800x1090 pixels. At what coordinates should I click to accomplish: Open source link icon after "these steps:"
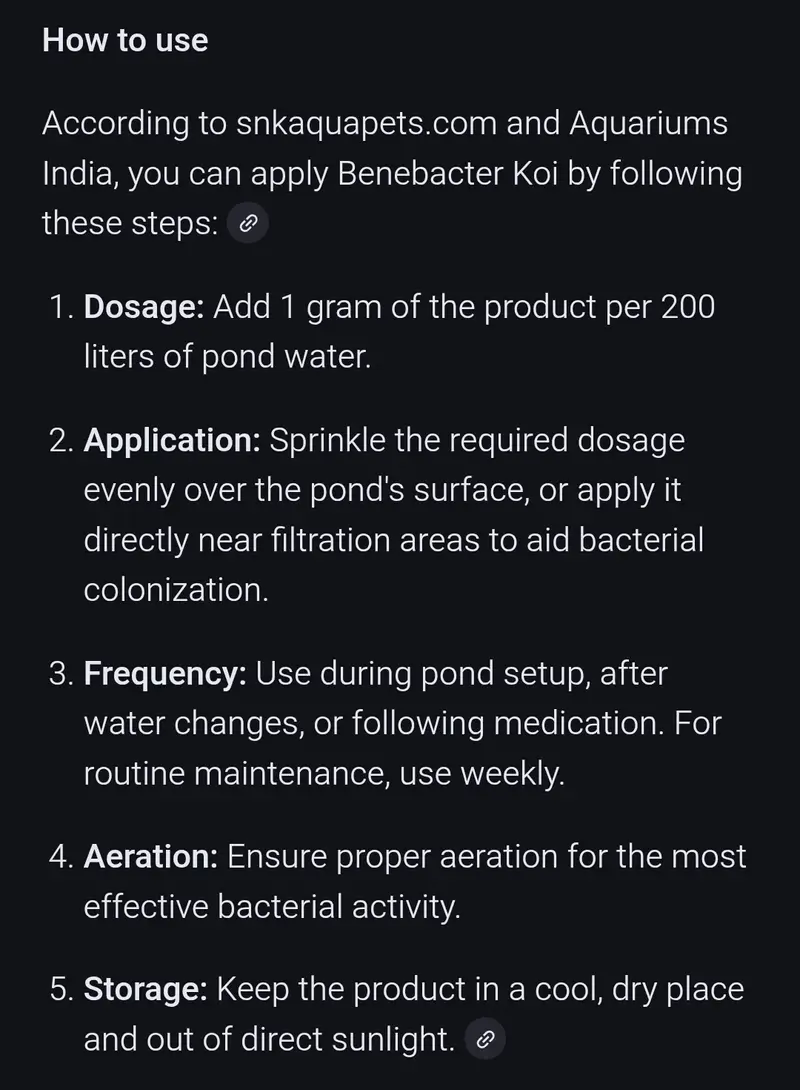(247, 224)
